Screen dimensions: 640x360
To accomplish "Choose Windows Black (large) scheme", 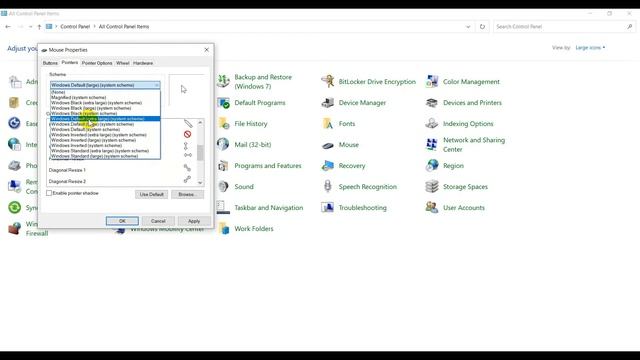I will pos(105,108).
